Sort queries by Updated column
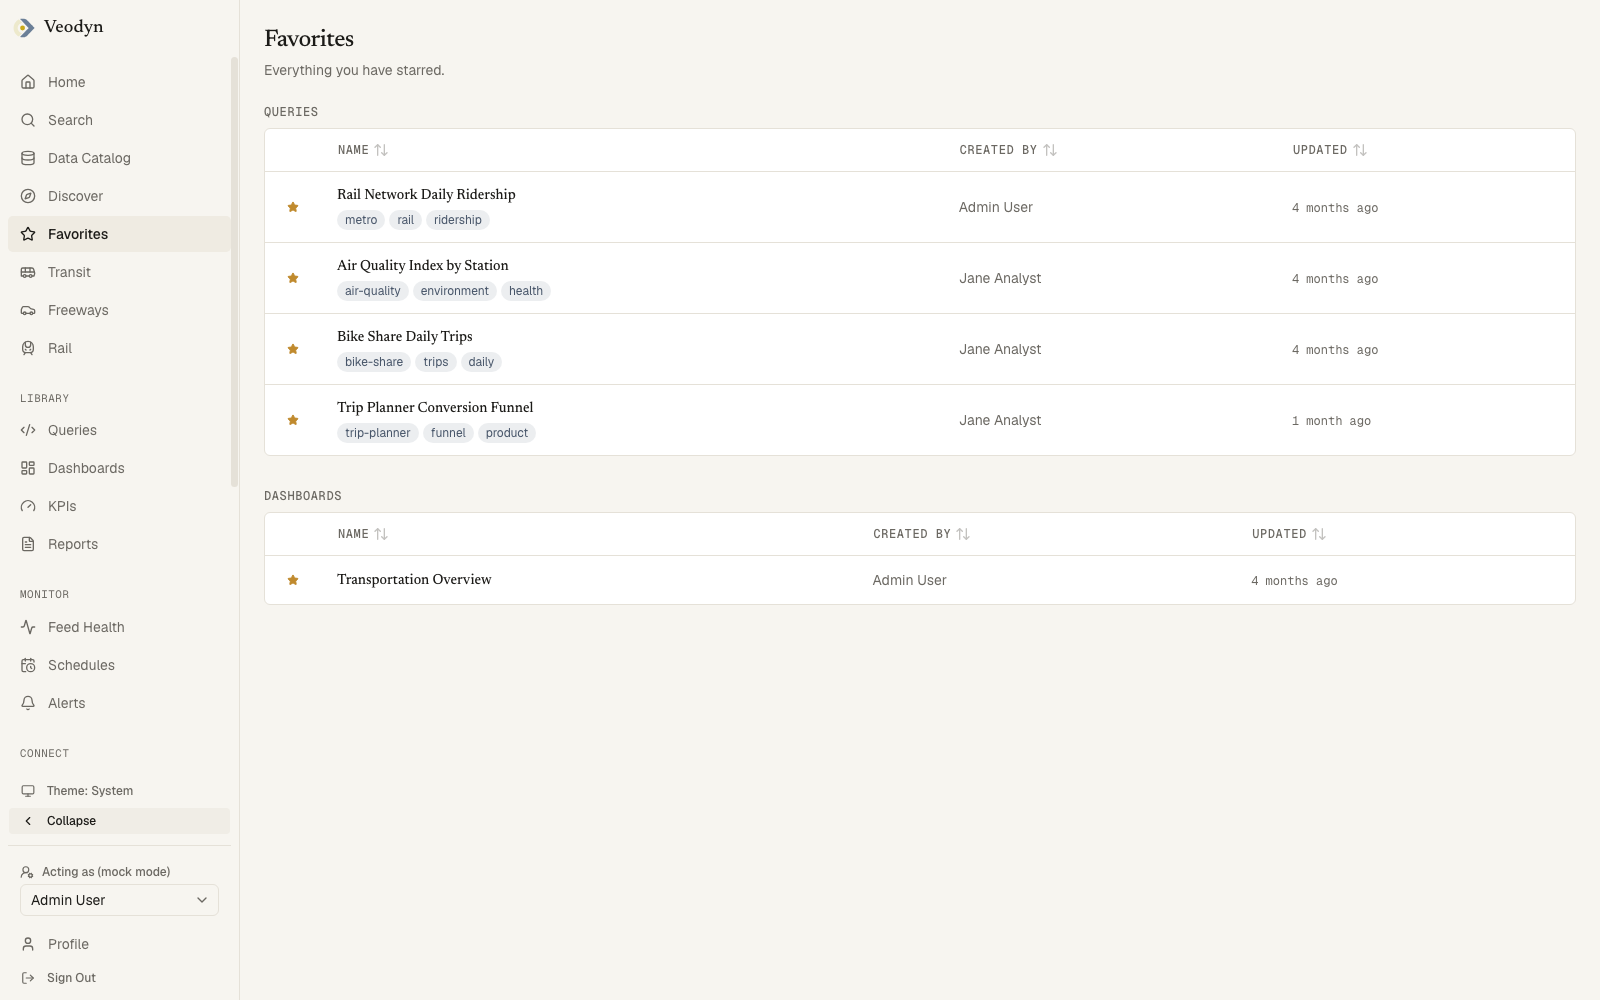1600x1000 pixels. (x=1329, y=150)
